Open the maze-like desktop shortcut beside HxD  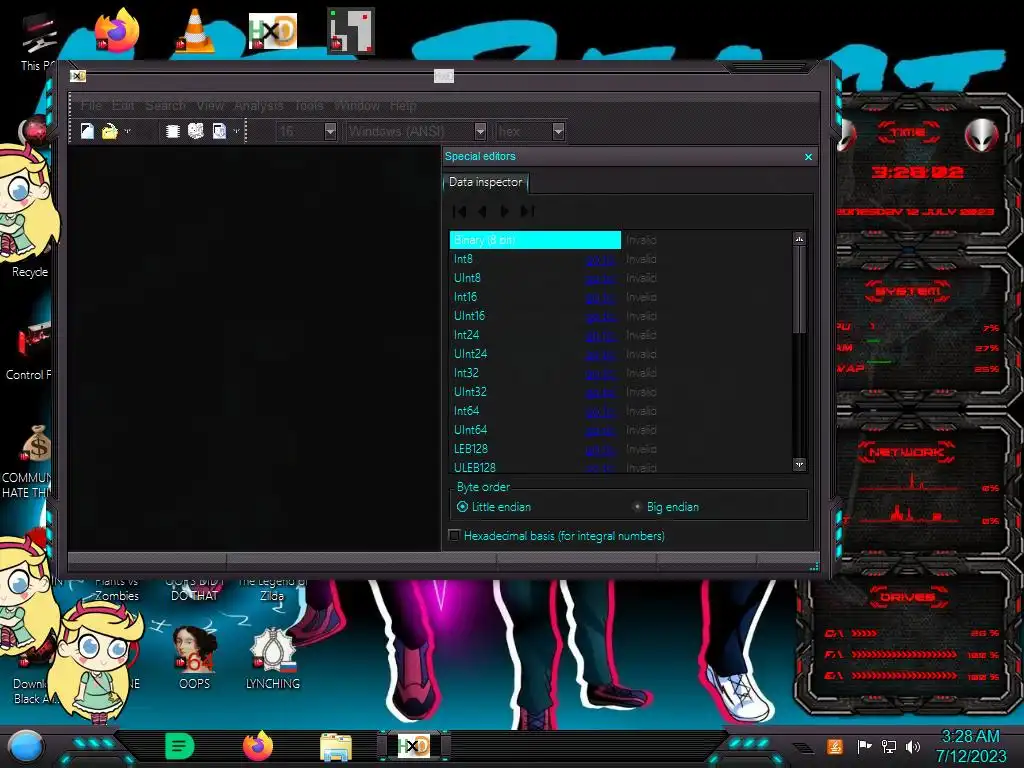click(351, 30)
